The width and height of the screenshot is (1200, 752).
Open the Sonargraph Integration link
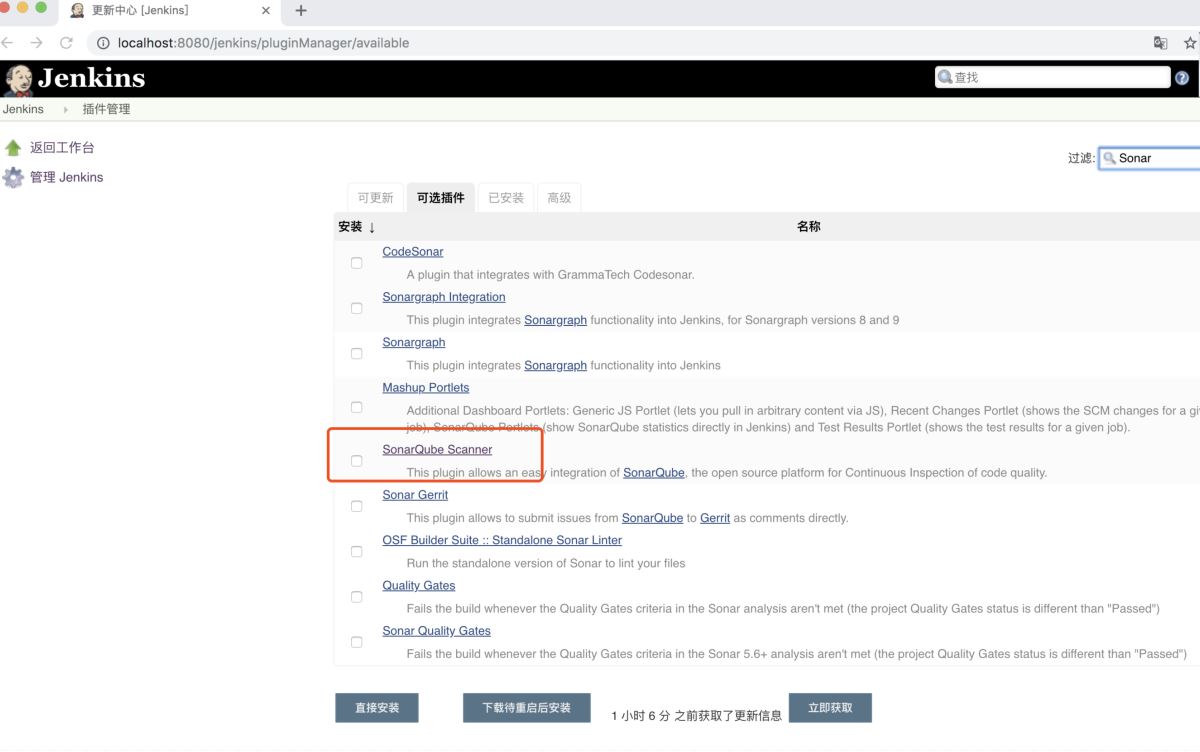click(x=444, y=297)
